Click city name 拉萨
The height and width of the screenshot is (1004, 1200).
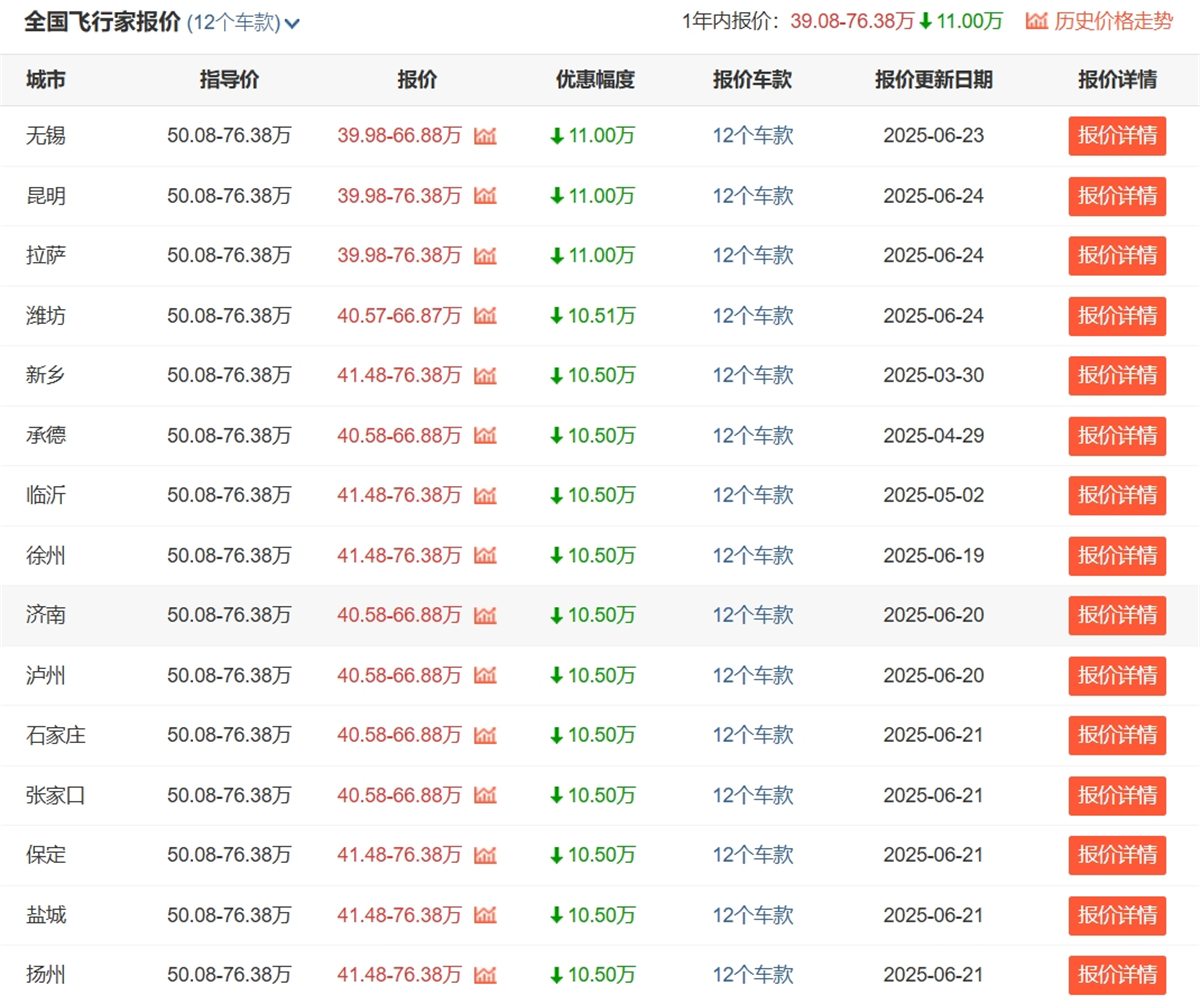[46, 256]
